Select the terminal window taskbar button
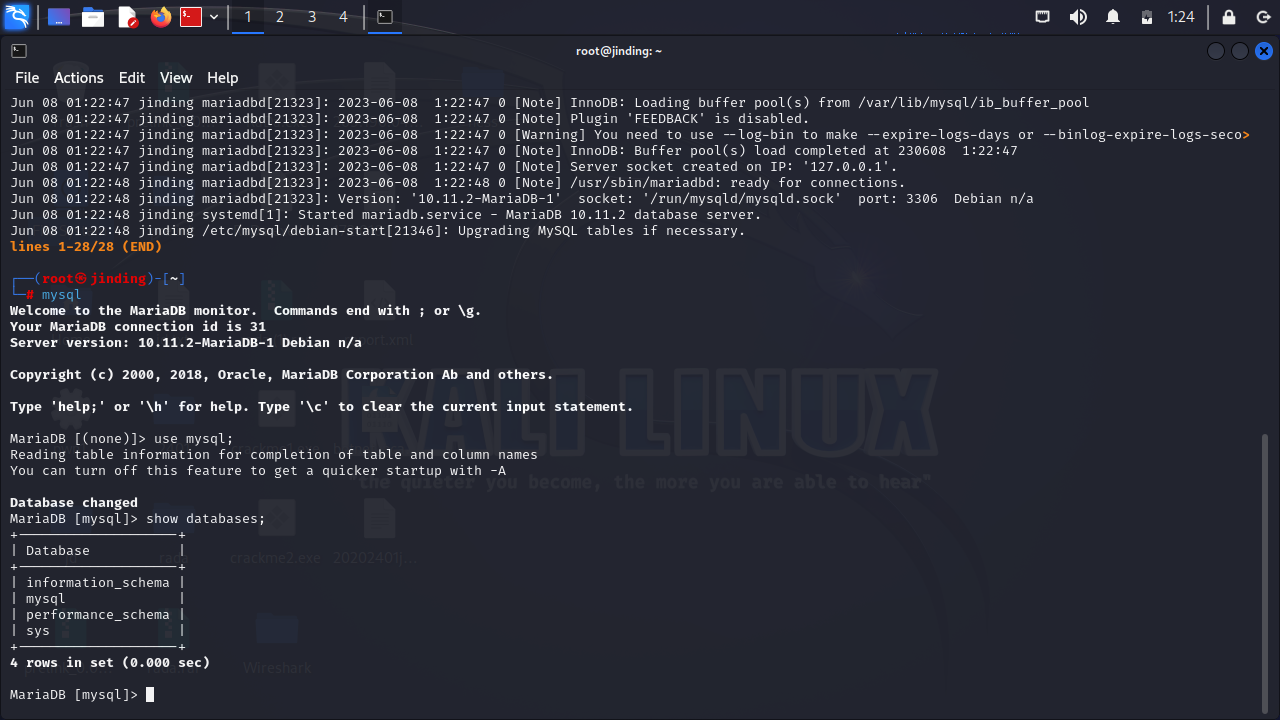This screenshot has height=720, width=1280. click(x=385, y=17)
